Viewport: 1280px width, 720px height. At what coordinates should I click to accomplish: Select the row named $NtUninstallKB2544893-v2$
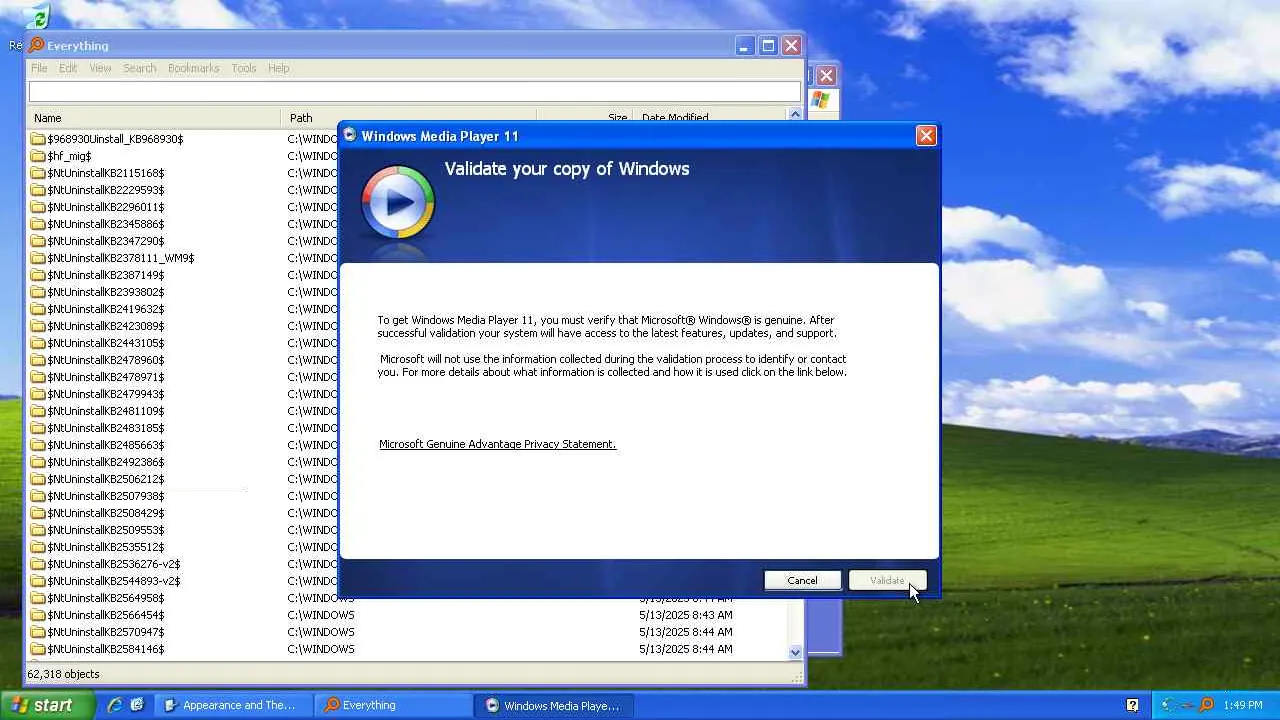tap(113, 581)
